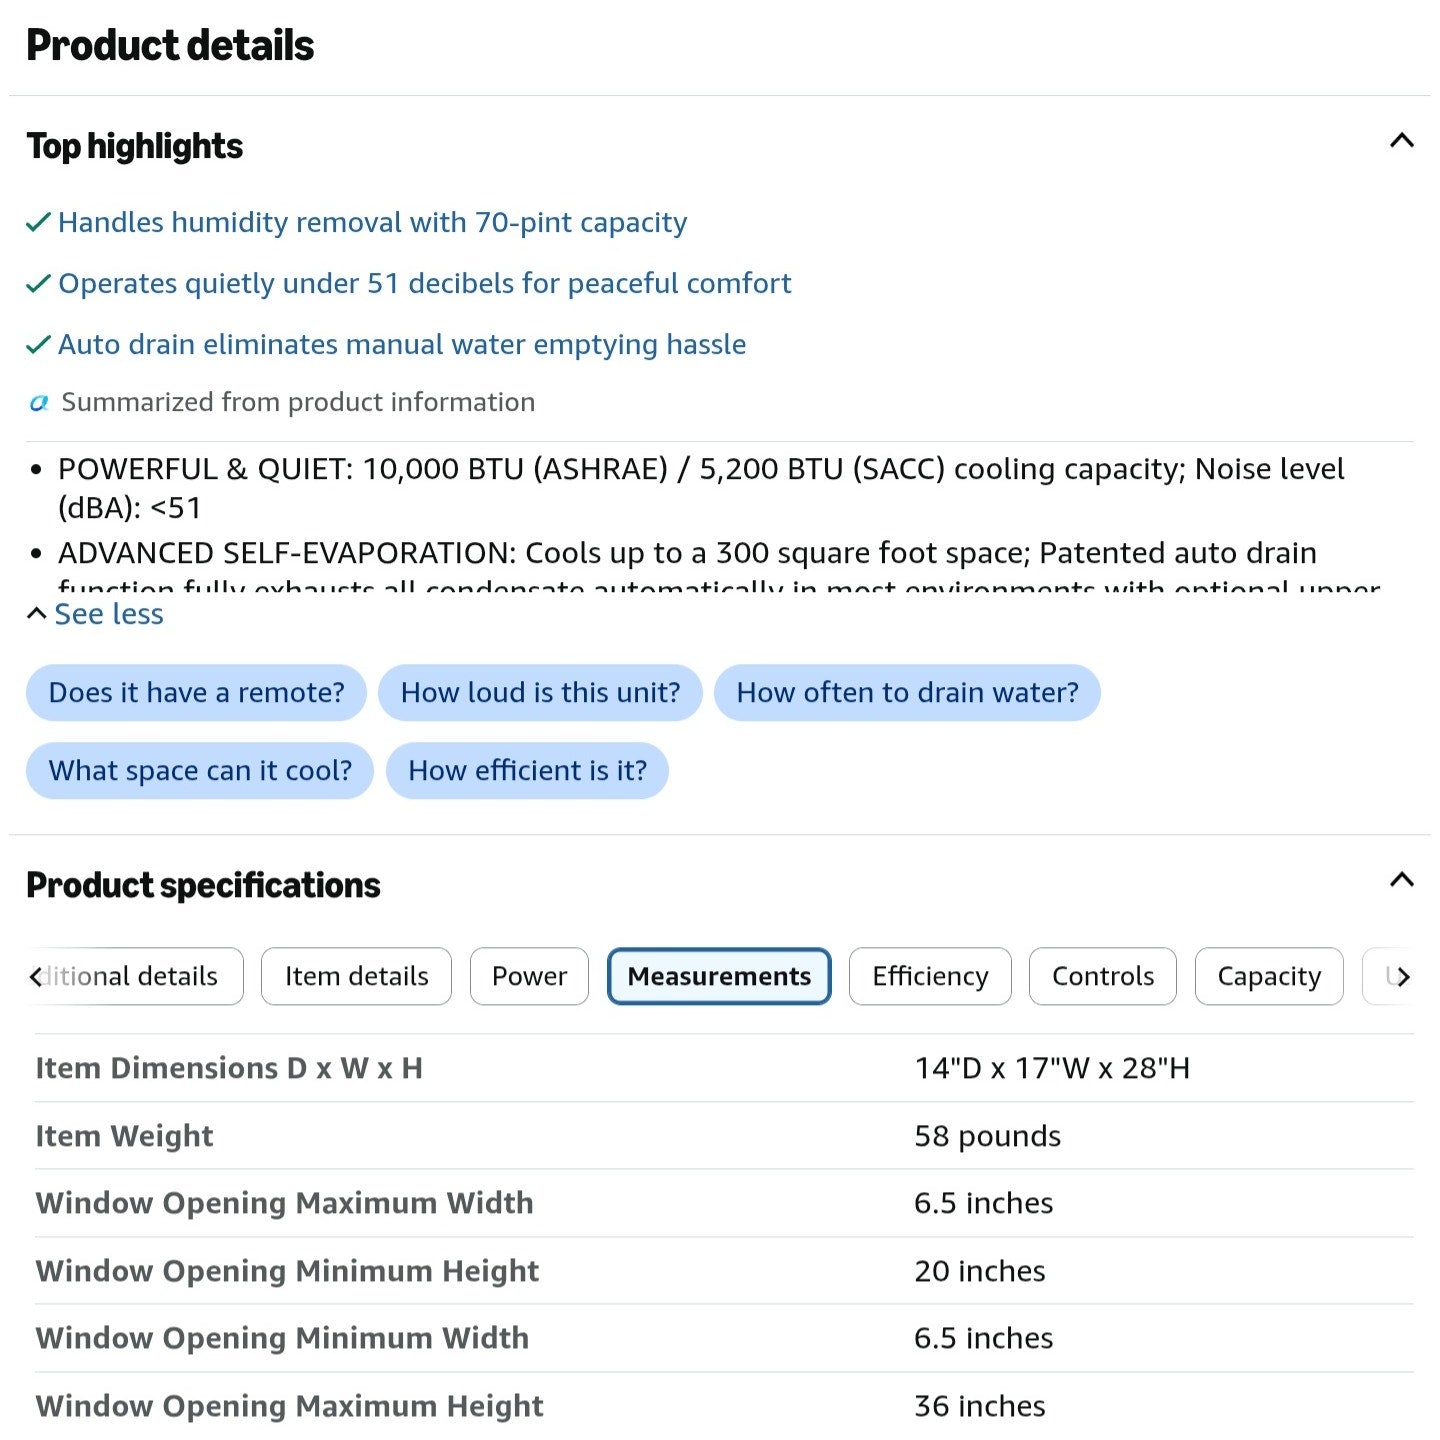This screenshot has height=1440, width=1440.
Task: Click the AI summary icon
Action: point(39,403)
